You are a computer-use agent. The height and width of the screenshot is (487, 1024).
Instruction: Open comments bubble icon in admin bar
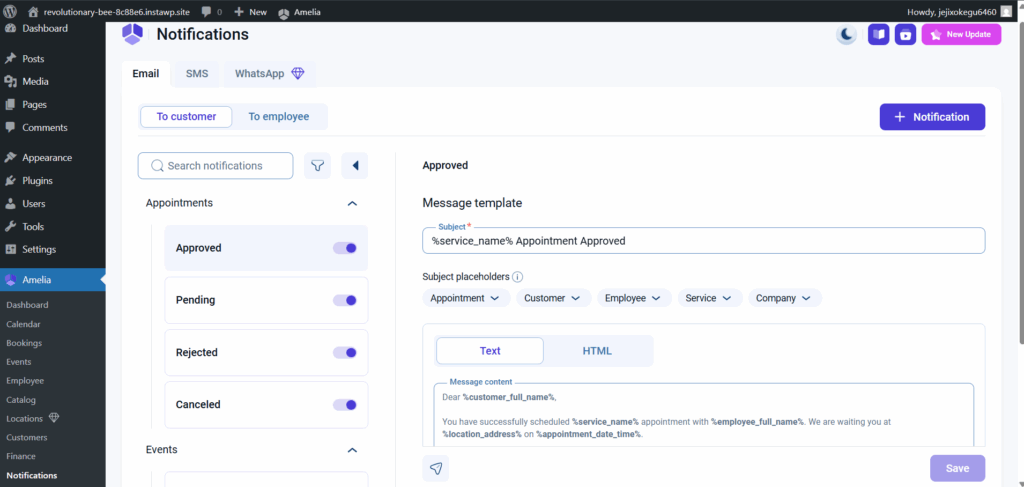206,12
